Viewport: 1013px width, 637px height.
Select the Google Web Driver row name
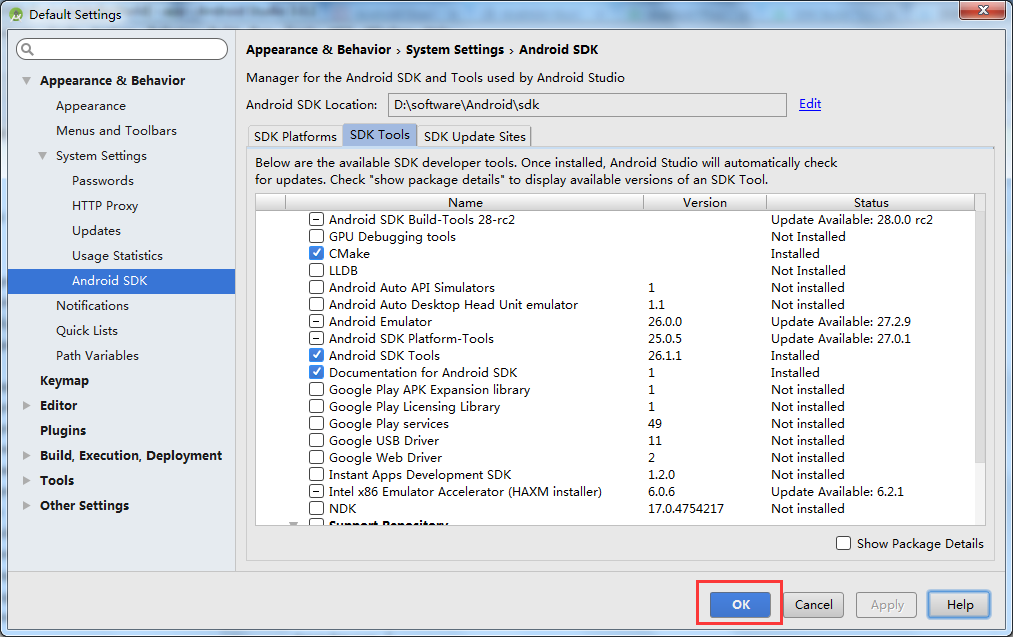[x=386, y=457]
